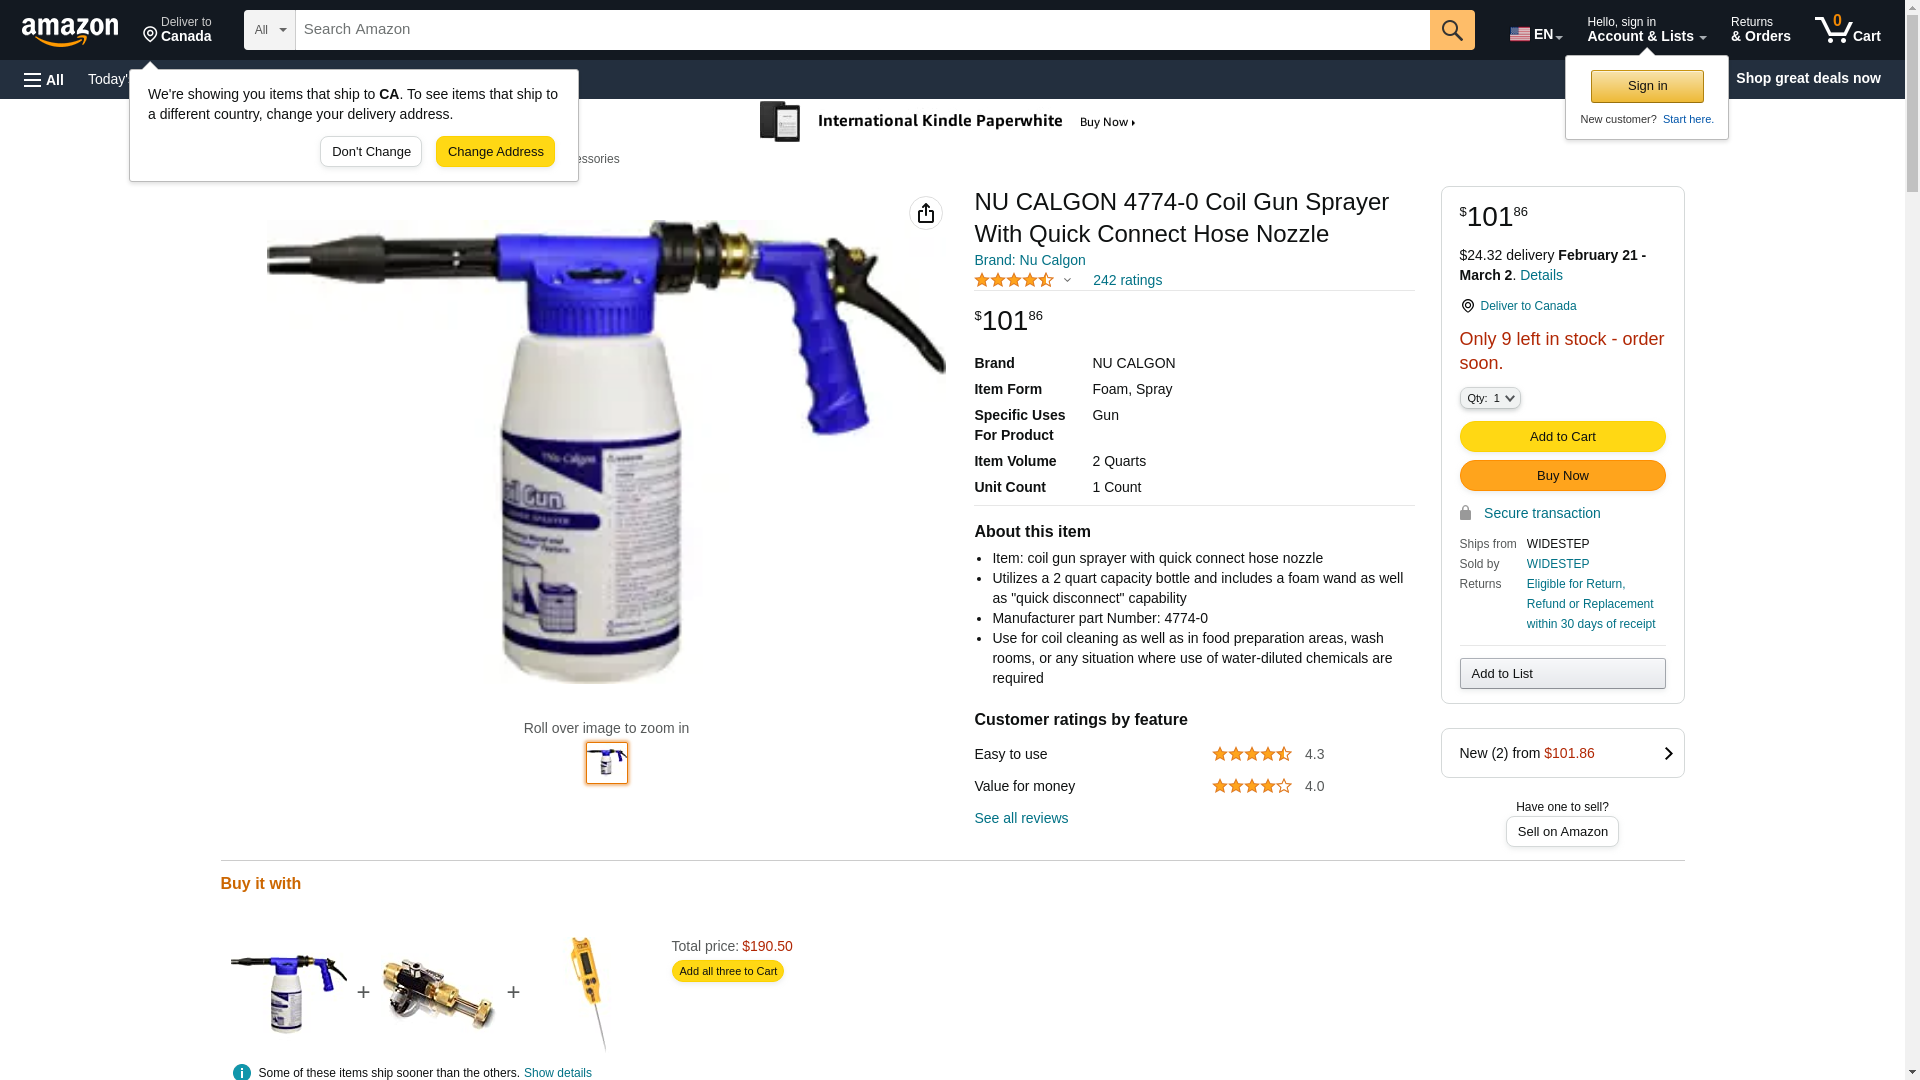Click the Add to Cart button
1920x1080 pixels.
coord(1562,437)
